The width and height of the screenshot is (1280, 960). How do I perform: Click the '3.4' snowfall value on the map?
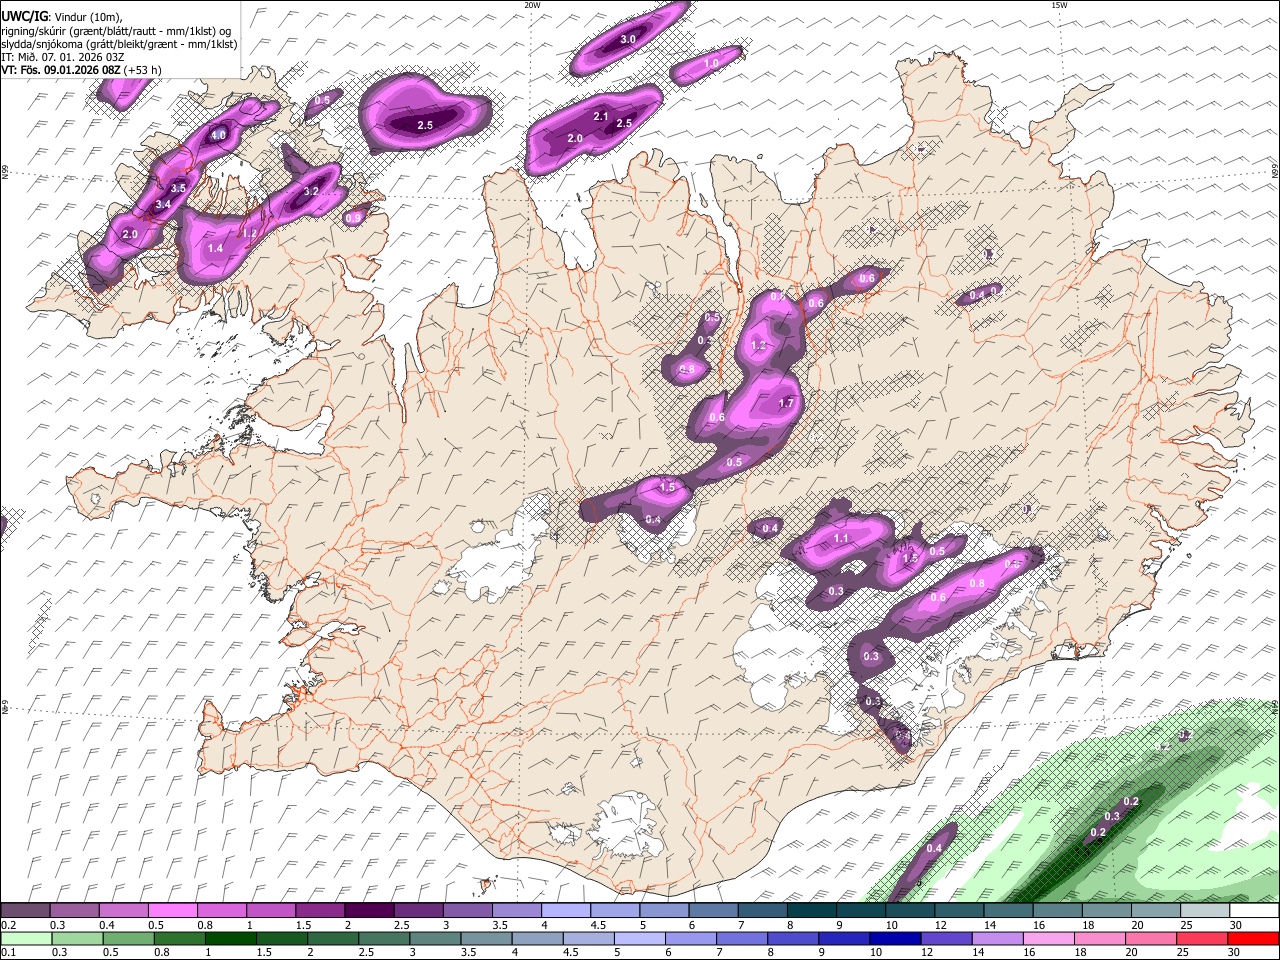[163, 205]
